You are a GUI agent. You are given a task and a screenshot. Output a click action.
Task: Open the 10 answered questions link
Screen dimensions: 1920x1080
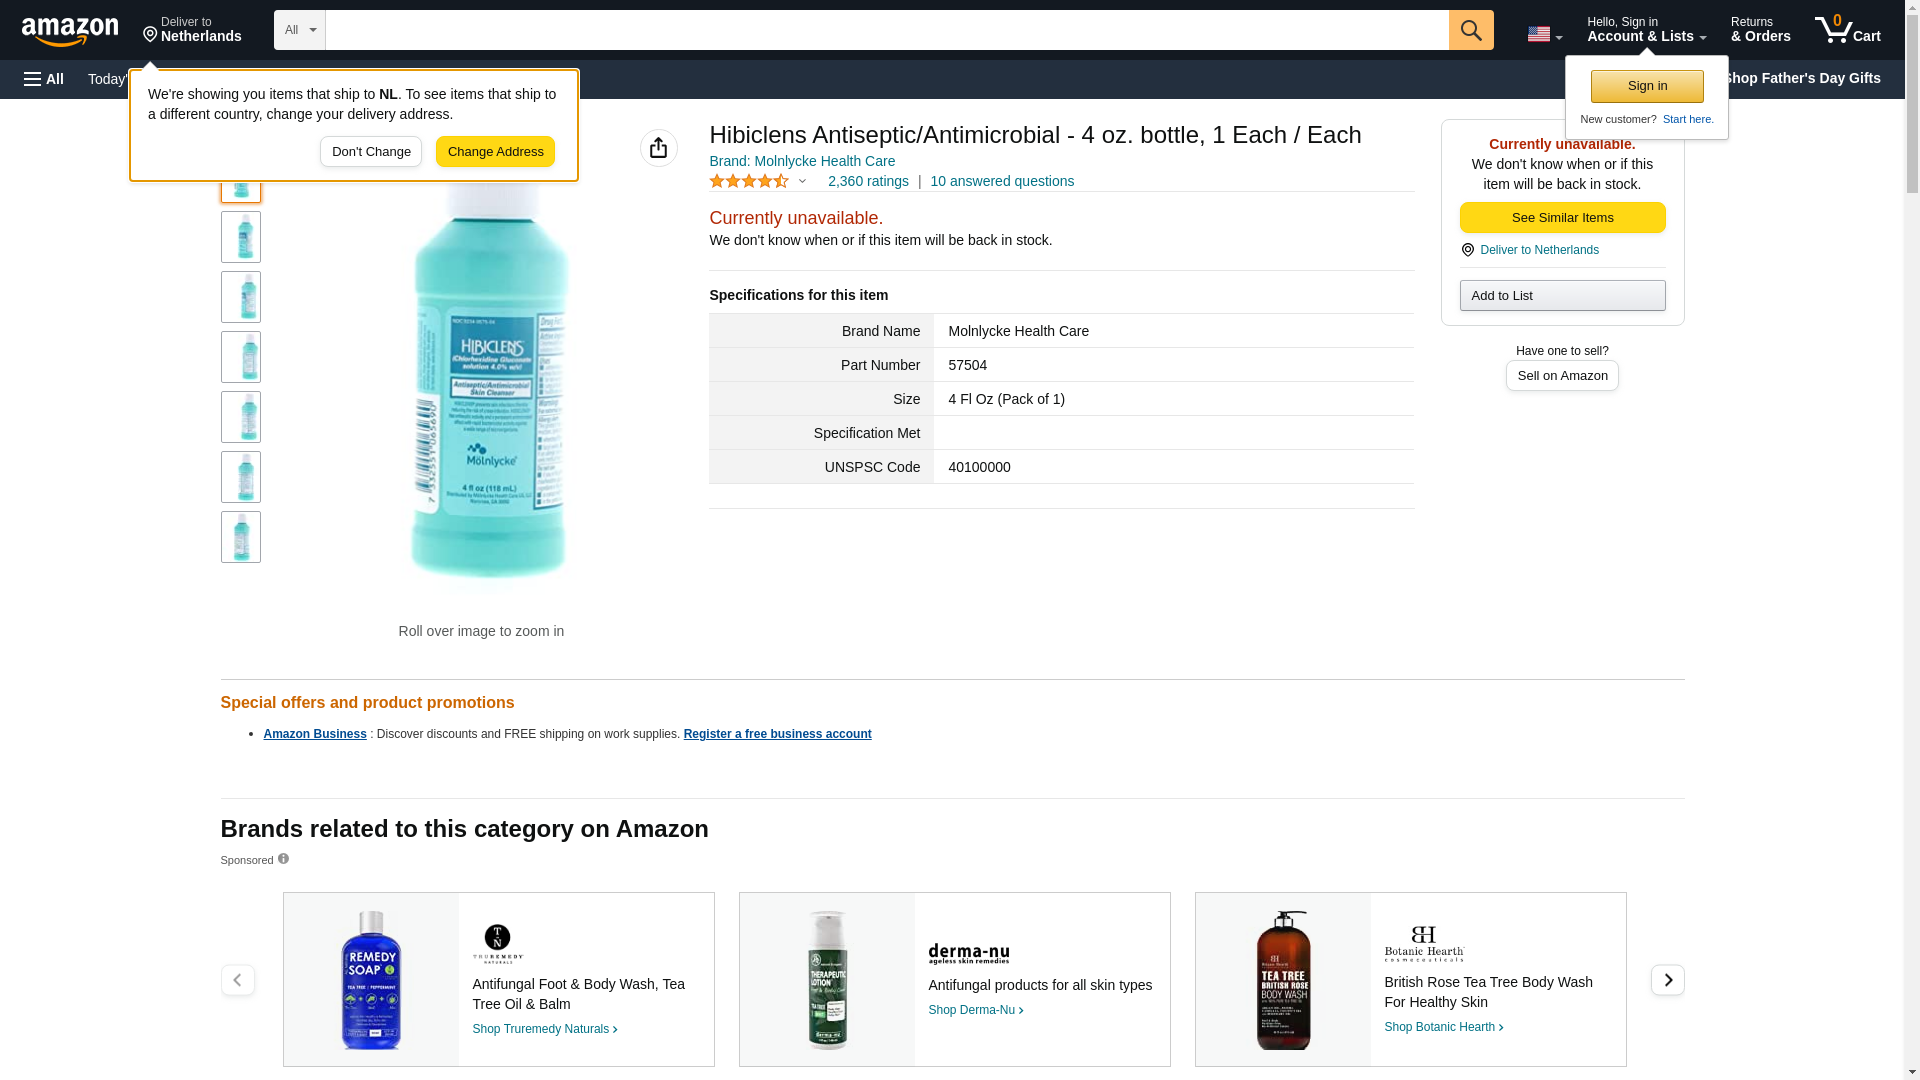[x=1001, y=181]
